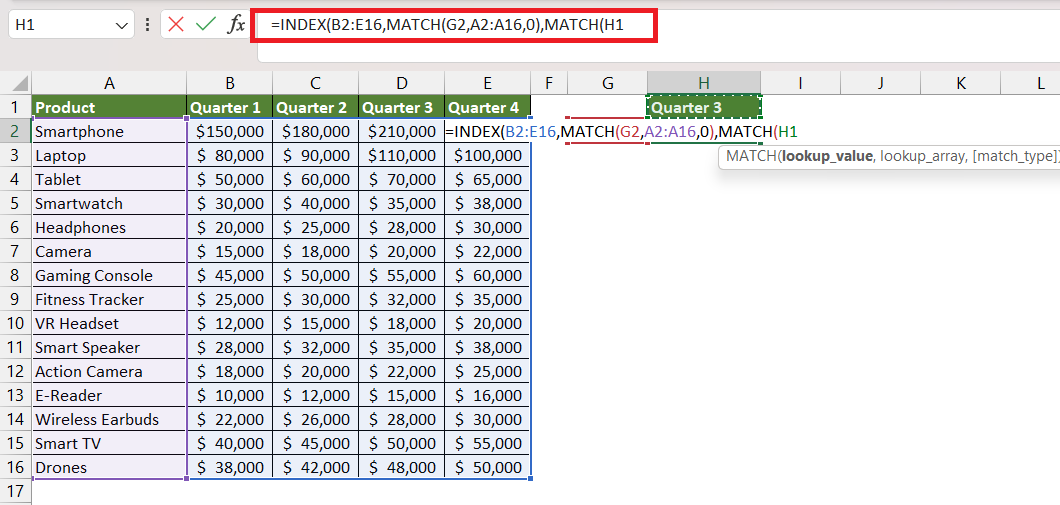Cancel the formula entry with the red X
The width and height of the screenshot is (1060, 505).
[x=176, y=25]
